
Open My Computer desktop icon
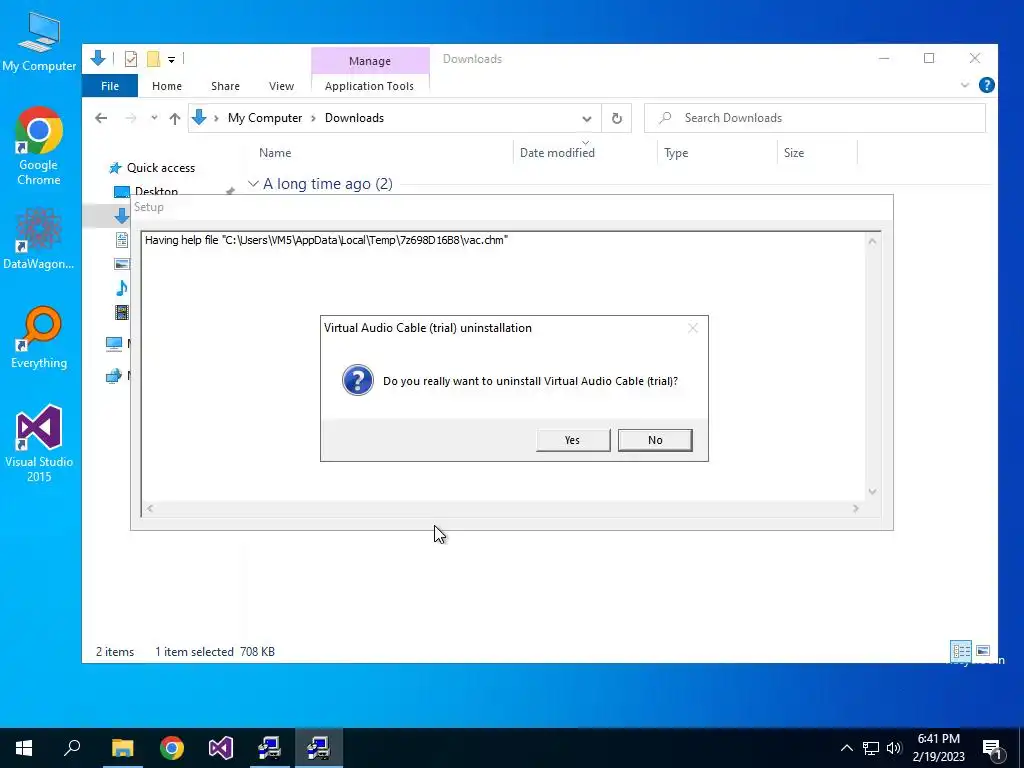[39, 42]
